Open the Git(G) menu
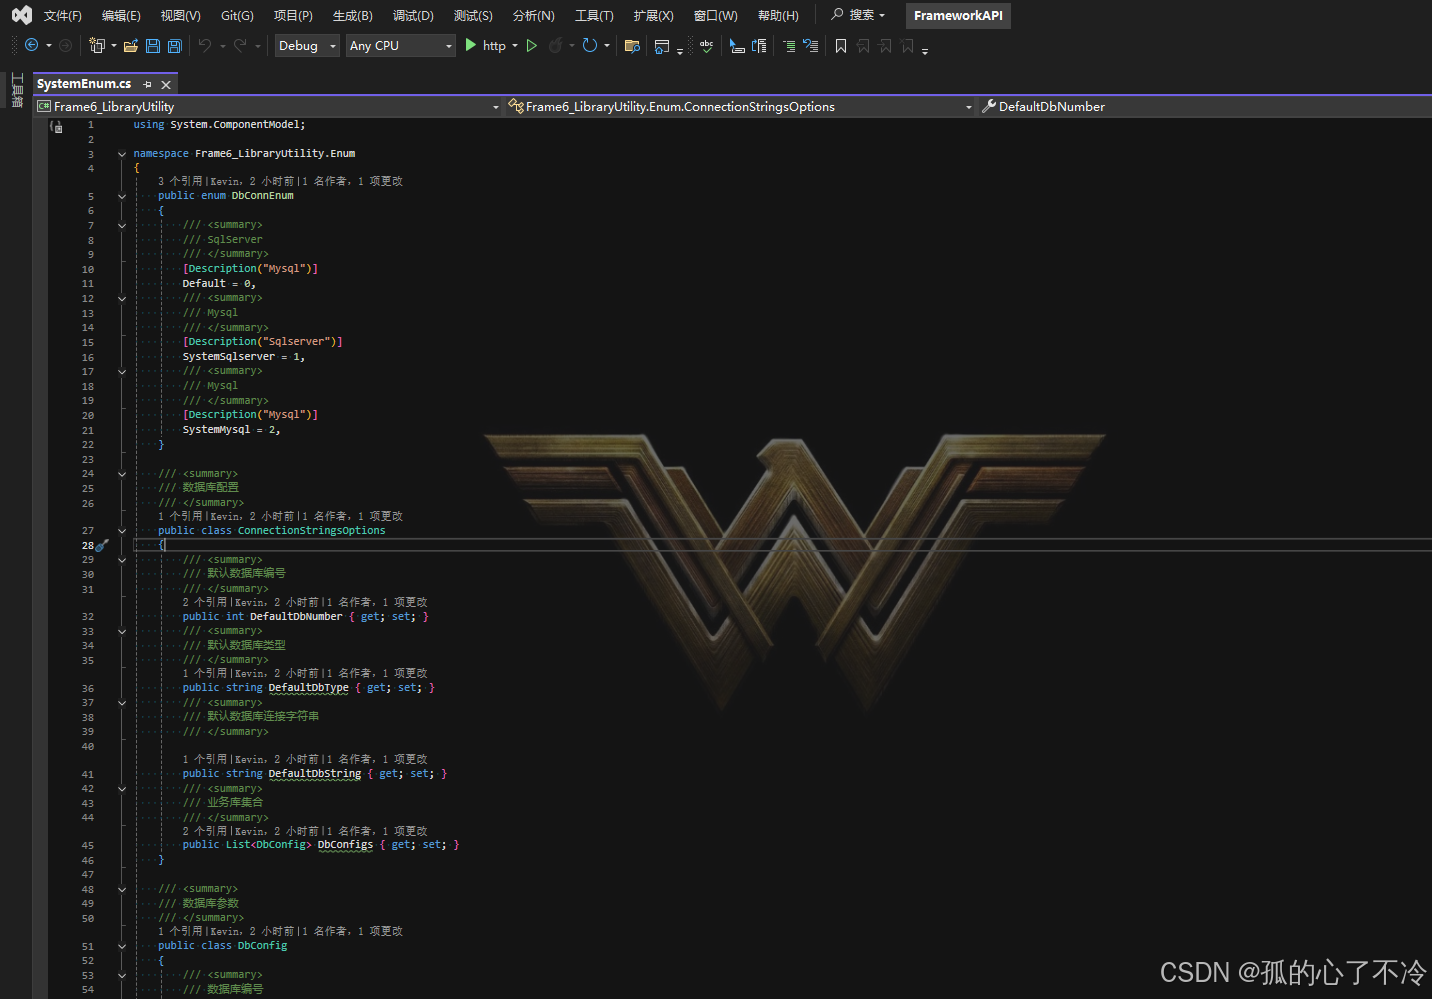This screenshot has height=999, width=1432. click(x=237, y=15)
